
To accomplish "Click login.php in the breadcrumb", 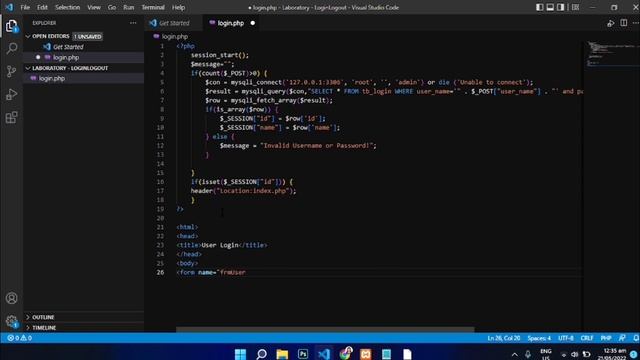I will (175, 37).
